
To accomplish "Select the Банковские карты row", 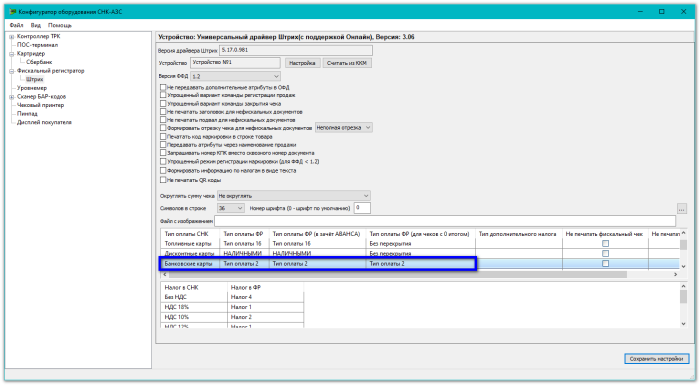I will 420,264.
